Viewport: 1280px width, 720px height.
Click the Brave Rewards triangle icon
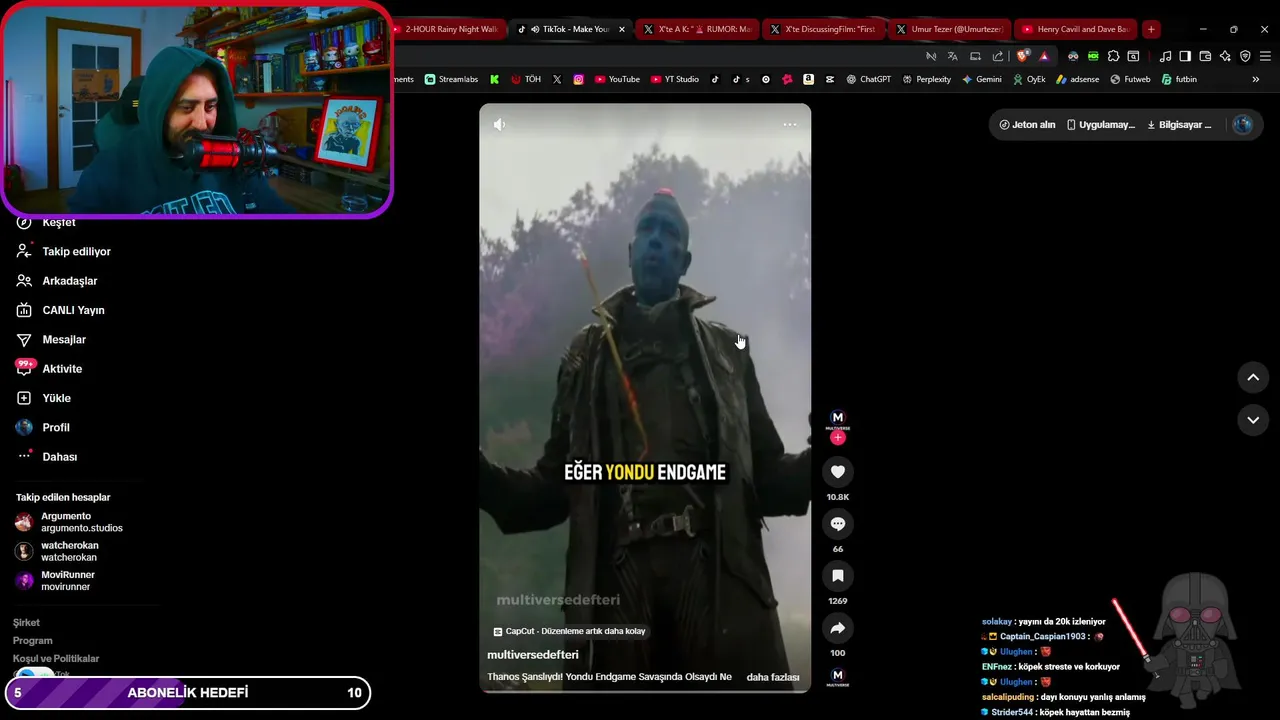coord(1044,56)
